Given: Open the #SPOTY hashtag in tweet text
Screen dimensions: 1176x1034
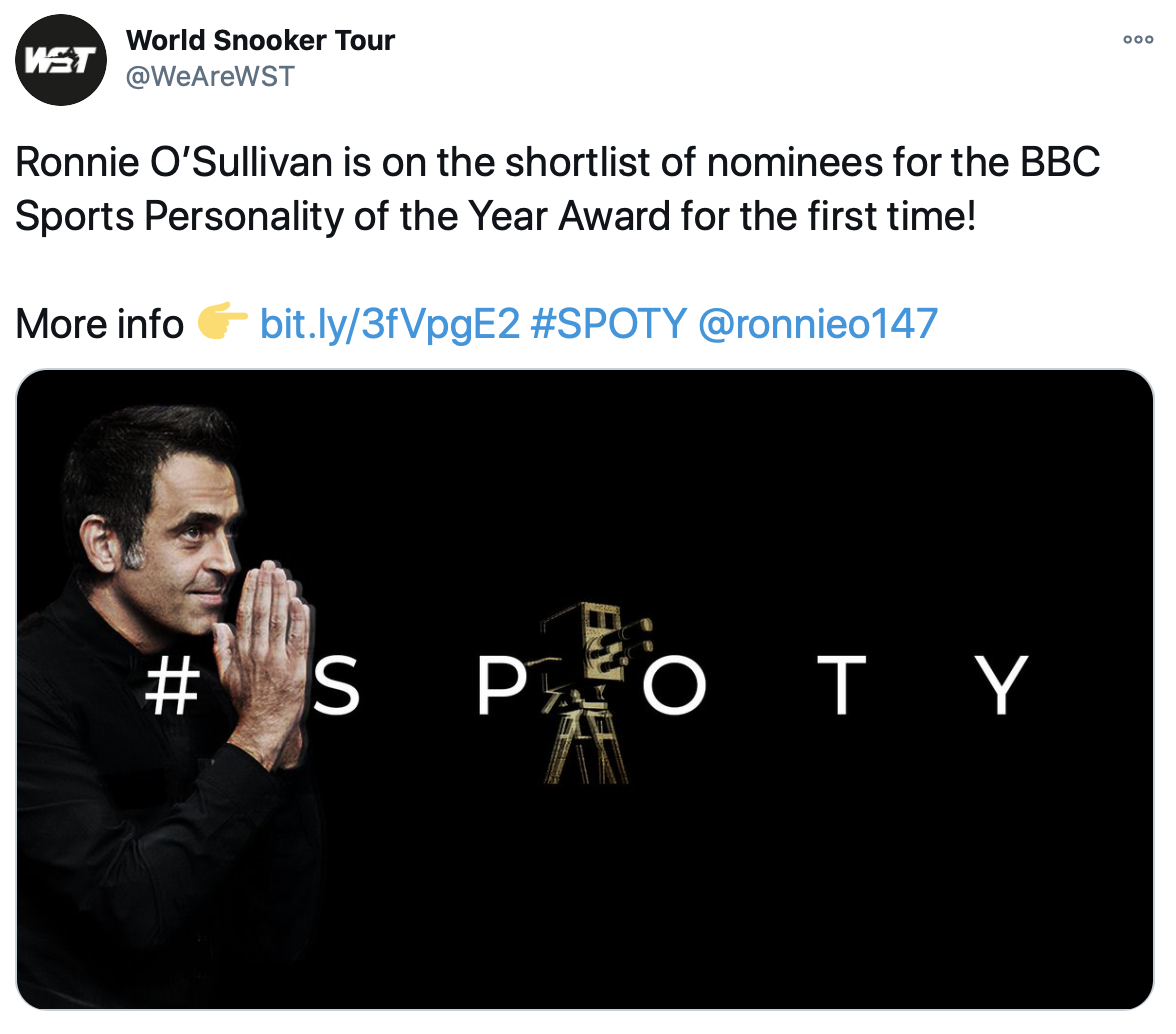Looking at the screenshot, I should (x=608, y=323).
